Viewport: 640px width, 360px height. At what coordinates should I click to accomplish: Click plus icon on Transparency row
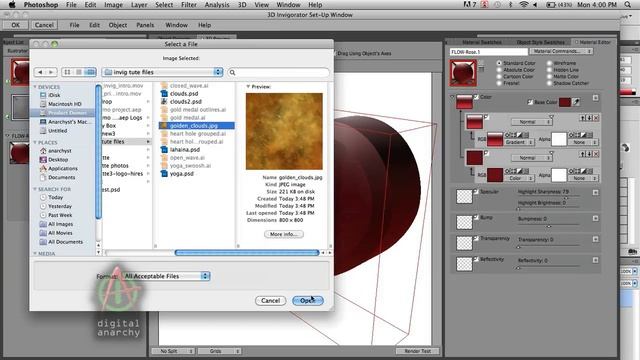[596, 239]
